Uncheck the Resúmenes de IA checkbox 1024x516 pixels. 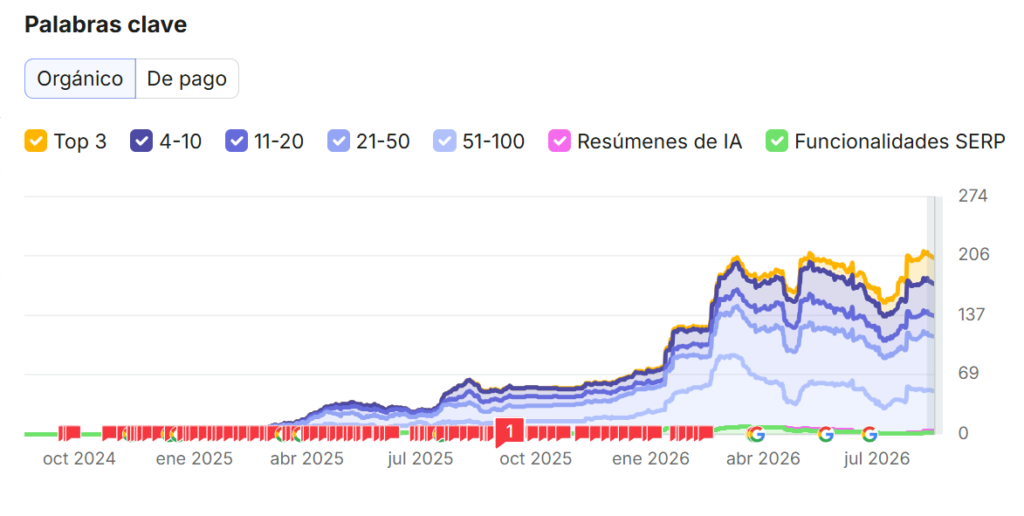click(560, 141)
